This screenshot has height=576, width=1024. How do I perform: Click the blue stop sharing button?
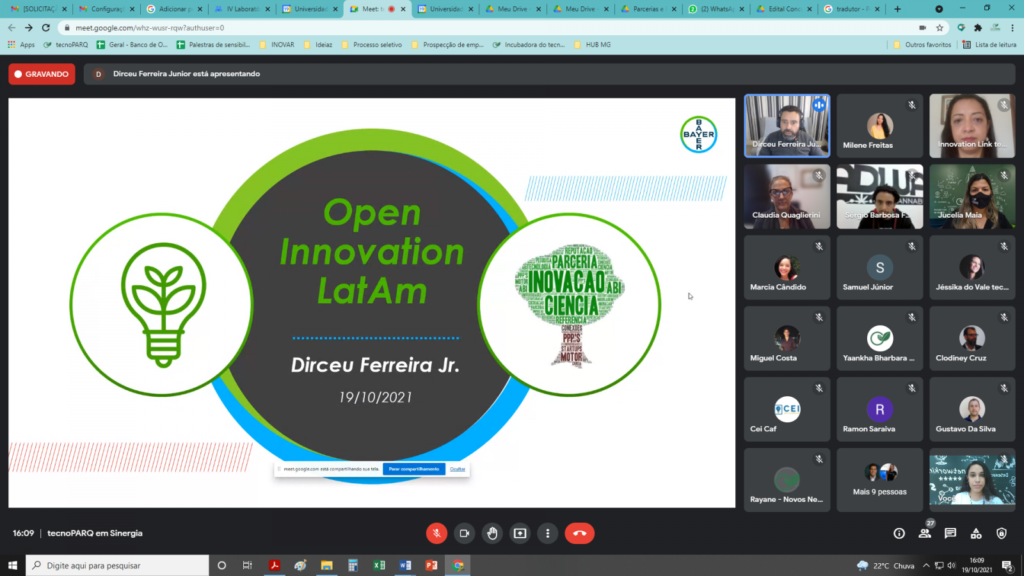(x=413, y=469)
